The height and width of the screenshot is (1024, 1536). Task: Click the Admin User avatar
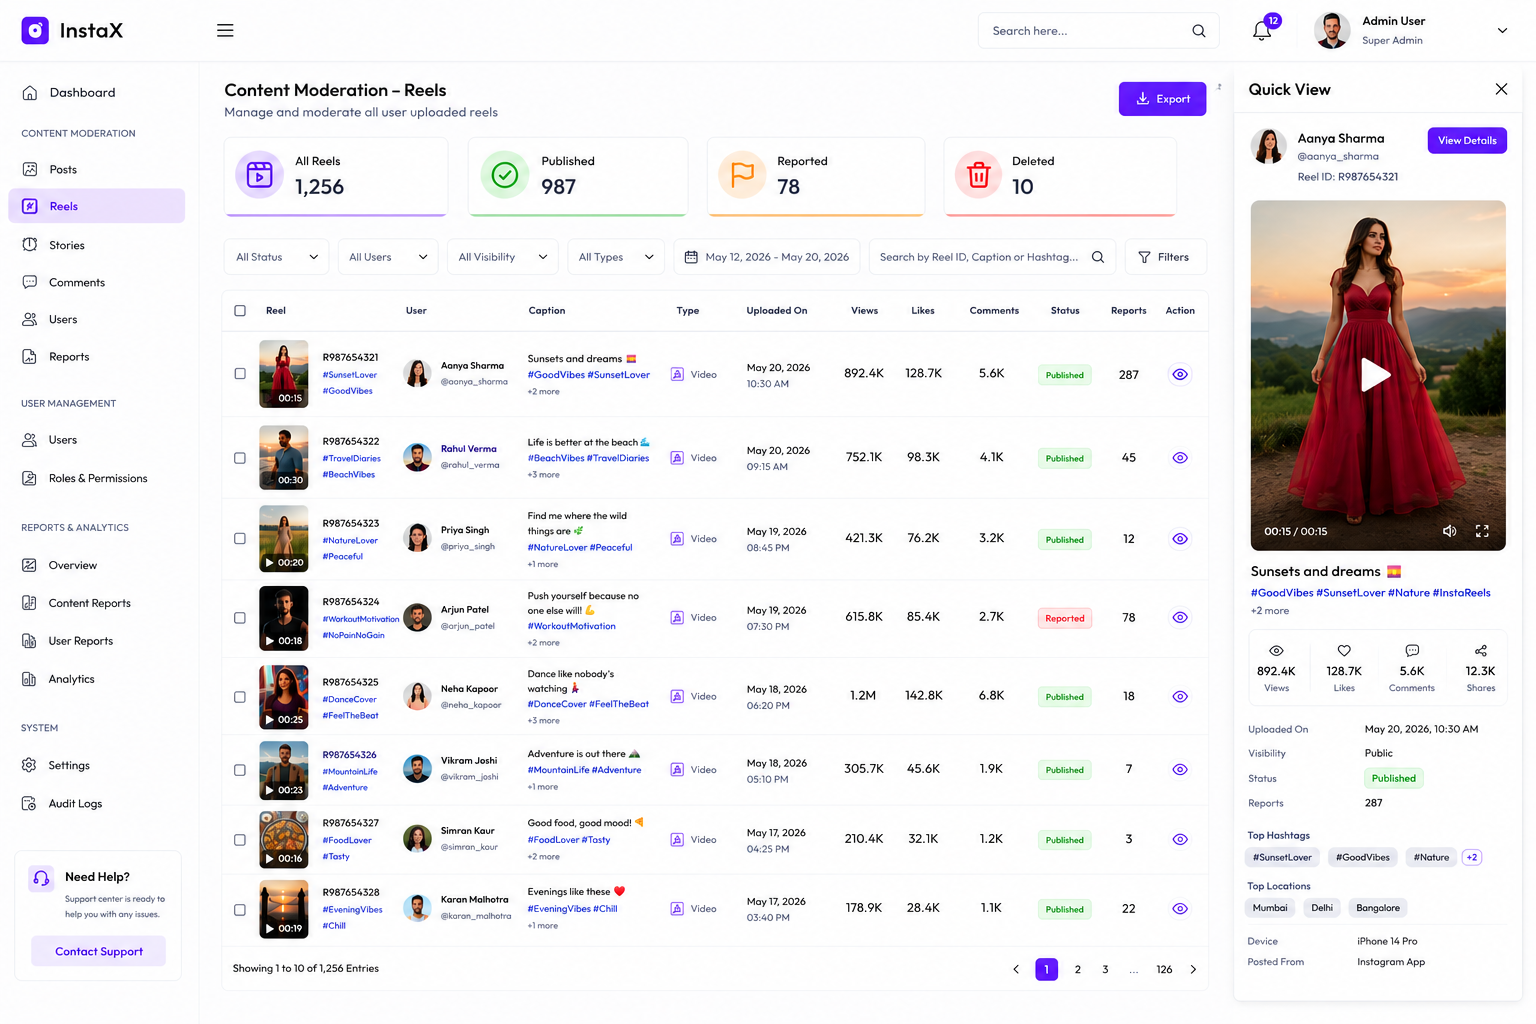[1332, 31]
